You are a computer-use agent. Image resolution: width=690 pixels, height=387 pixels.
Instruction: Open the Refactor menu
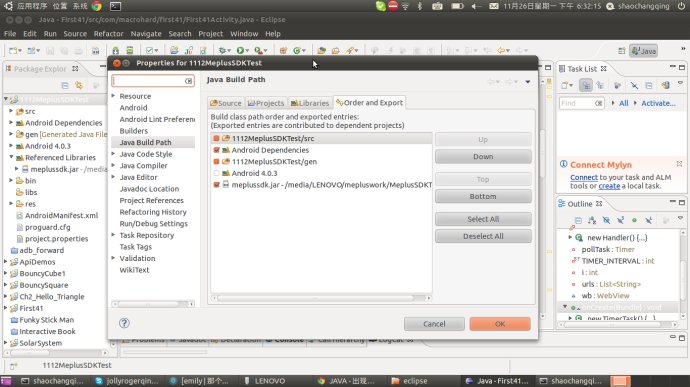pos(108,34)
